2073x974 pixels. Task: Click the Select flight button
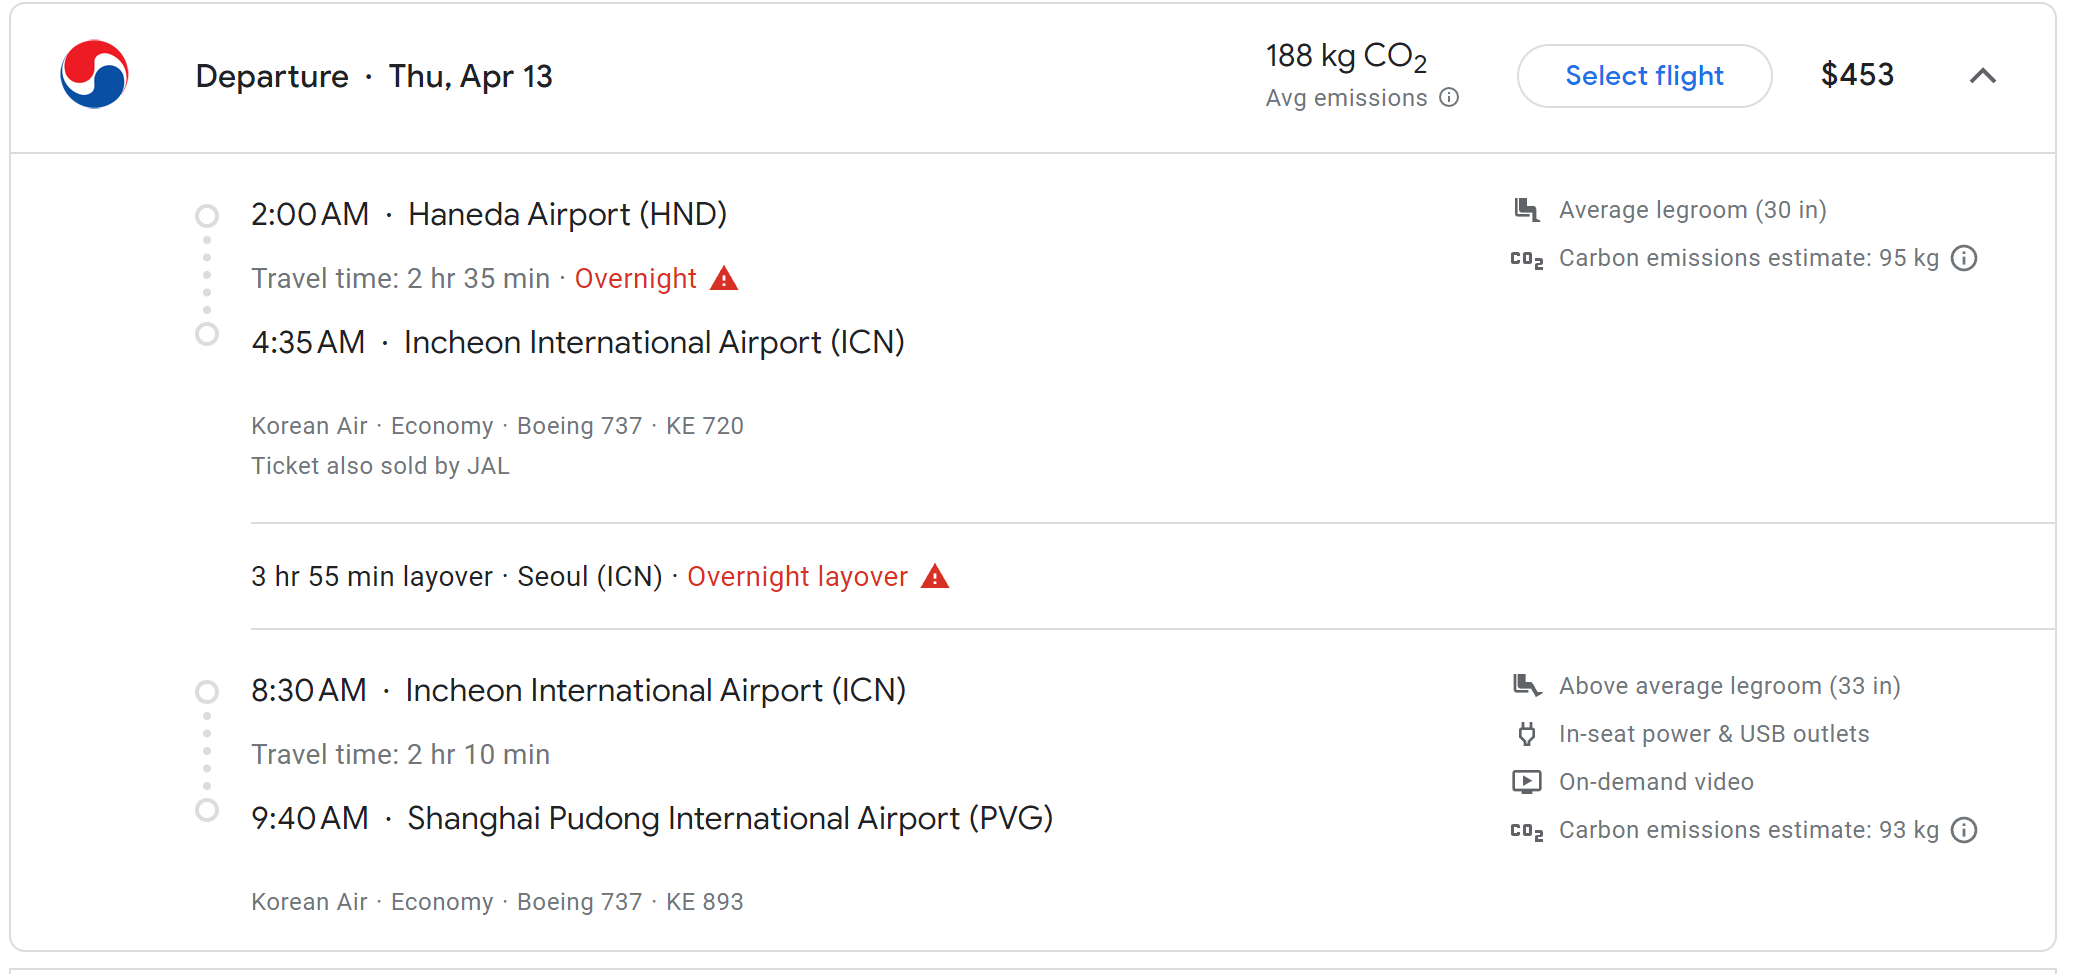(1644, 76)
